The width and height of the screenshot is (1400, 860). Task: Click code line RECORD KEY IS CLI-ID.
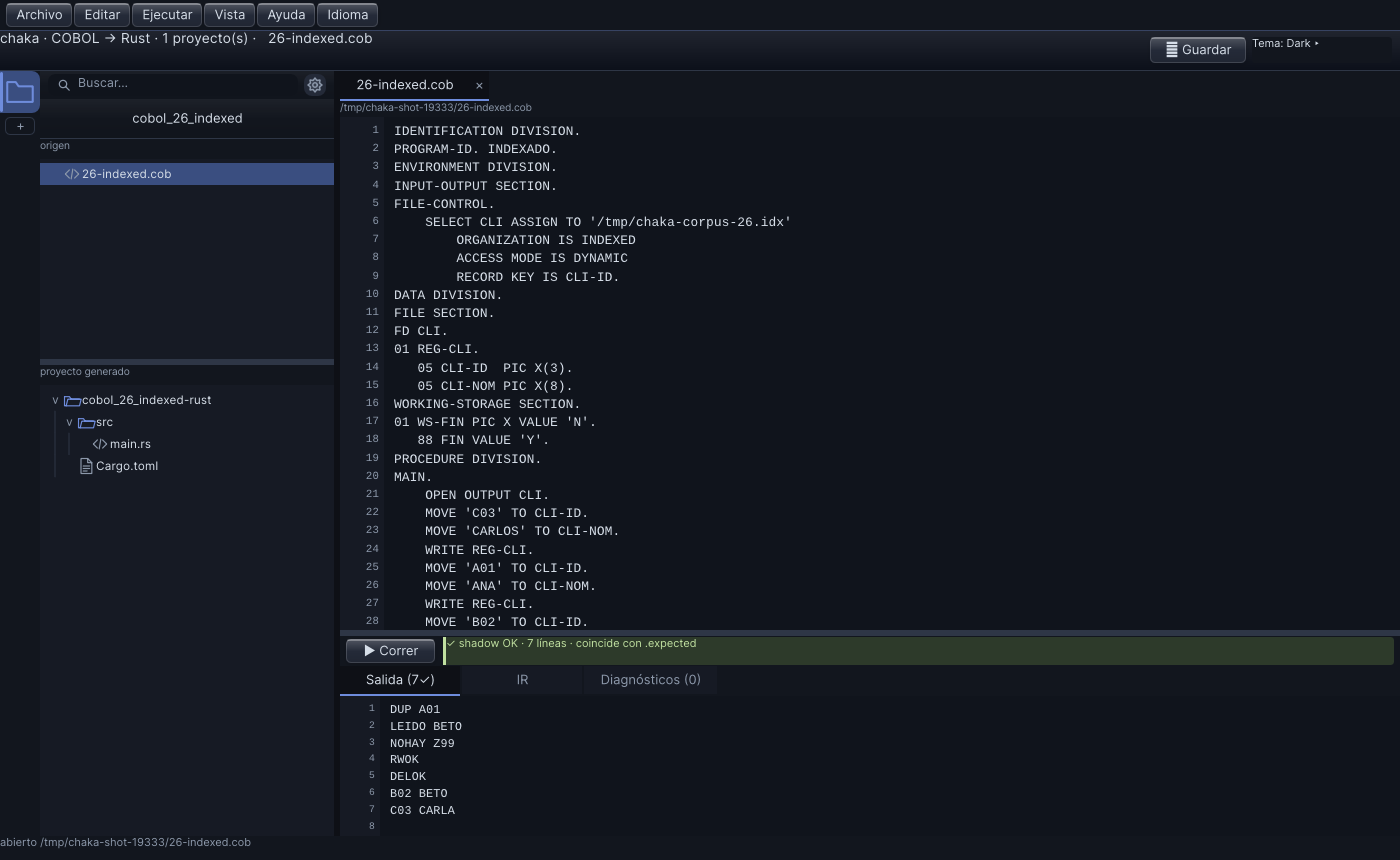[x=538, y=277]
